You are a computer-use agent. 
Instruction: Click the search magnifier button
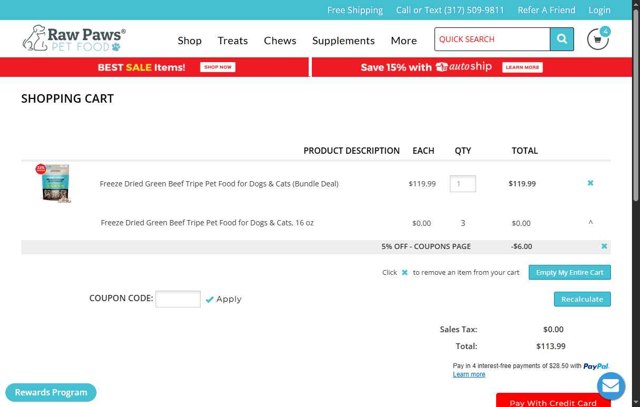pyautogui.click(x=562, y=39)
